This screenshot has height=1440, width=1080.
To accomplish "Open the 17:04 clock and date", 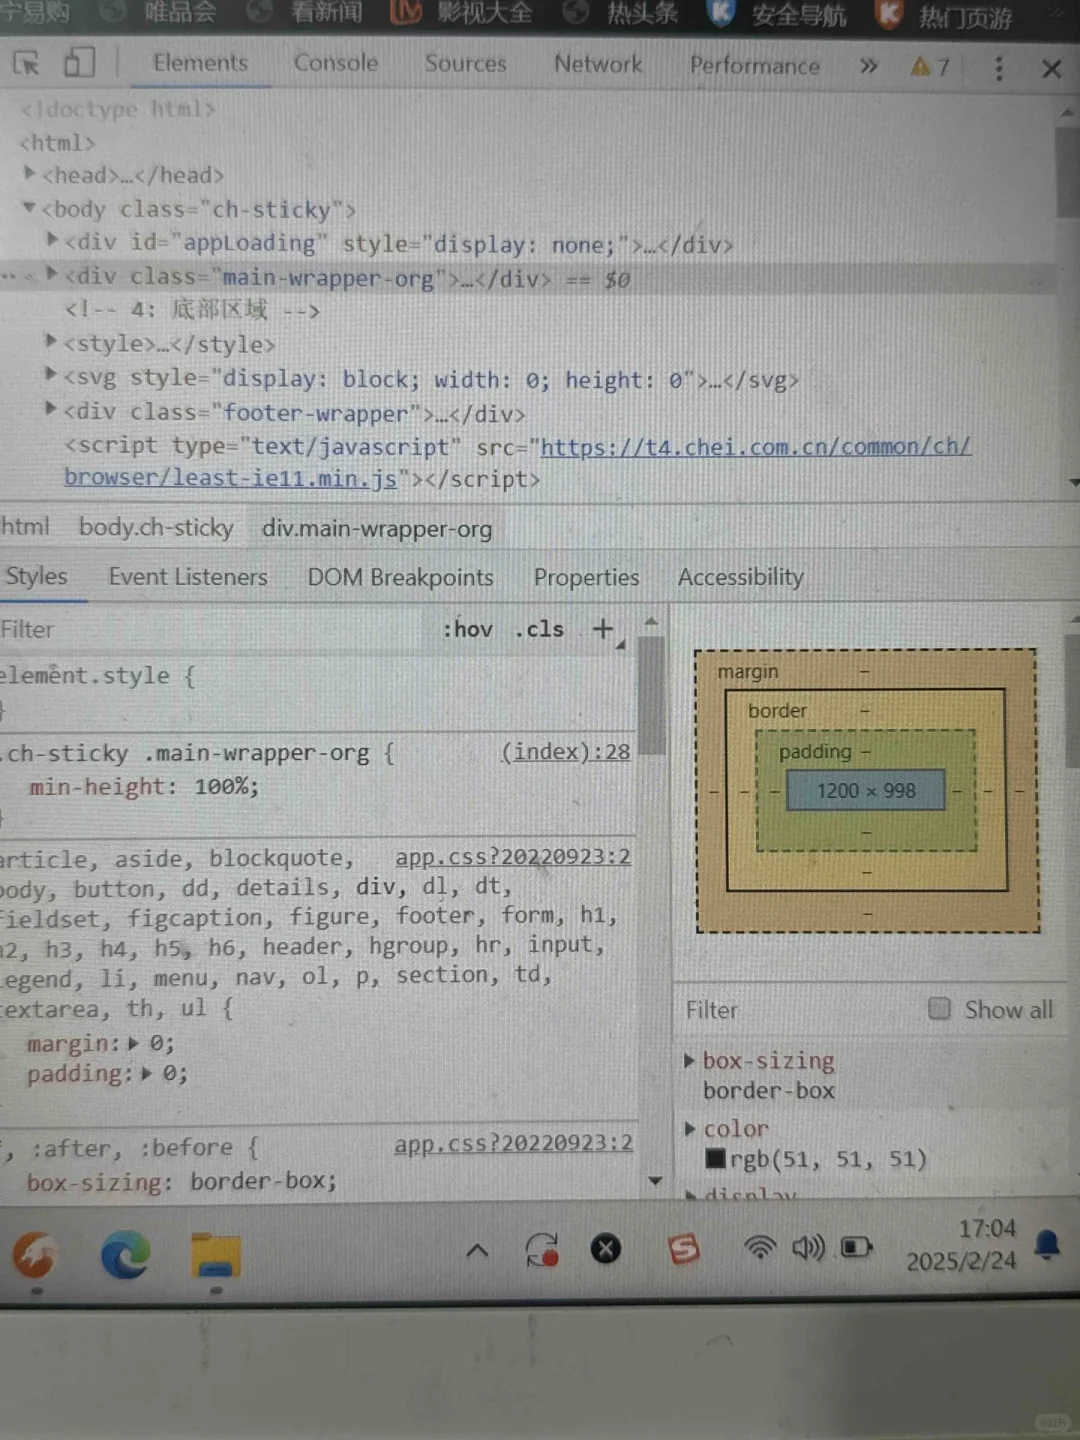I will pos(961,1245).
